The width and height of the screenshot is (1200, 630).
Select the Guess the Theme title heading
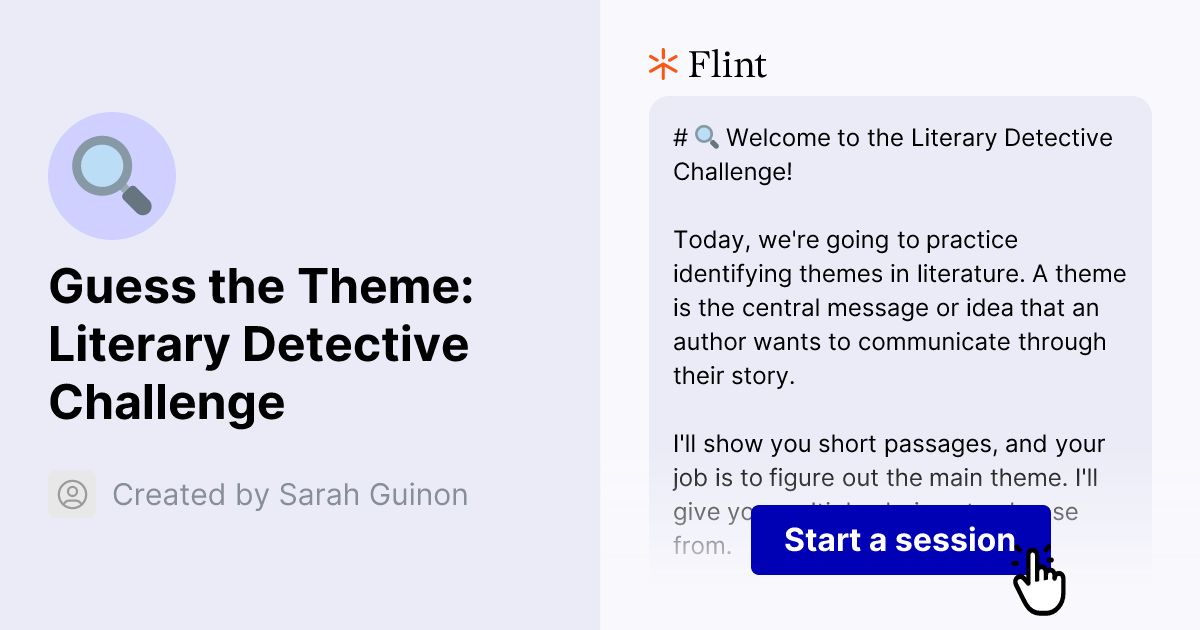point(260,345)
